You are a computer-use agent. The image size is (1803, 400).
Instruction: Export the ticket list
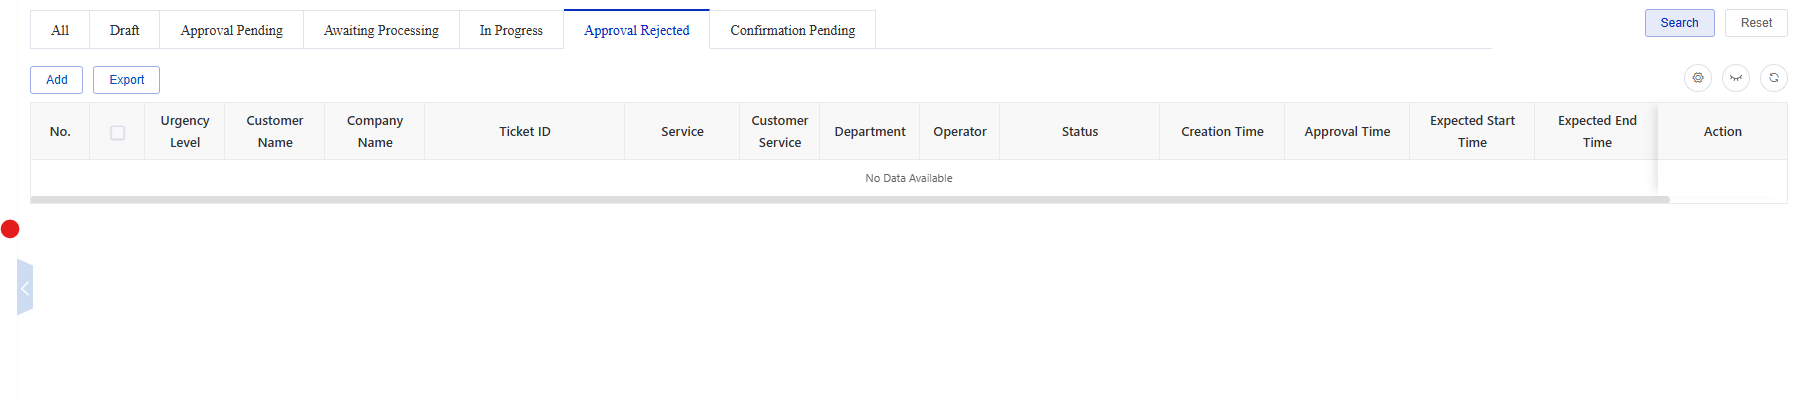coord(126,80)
